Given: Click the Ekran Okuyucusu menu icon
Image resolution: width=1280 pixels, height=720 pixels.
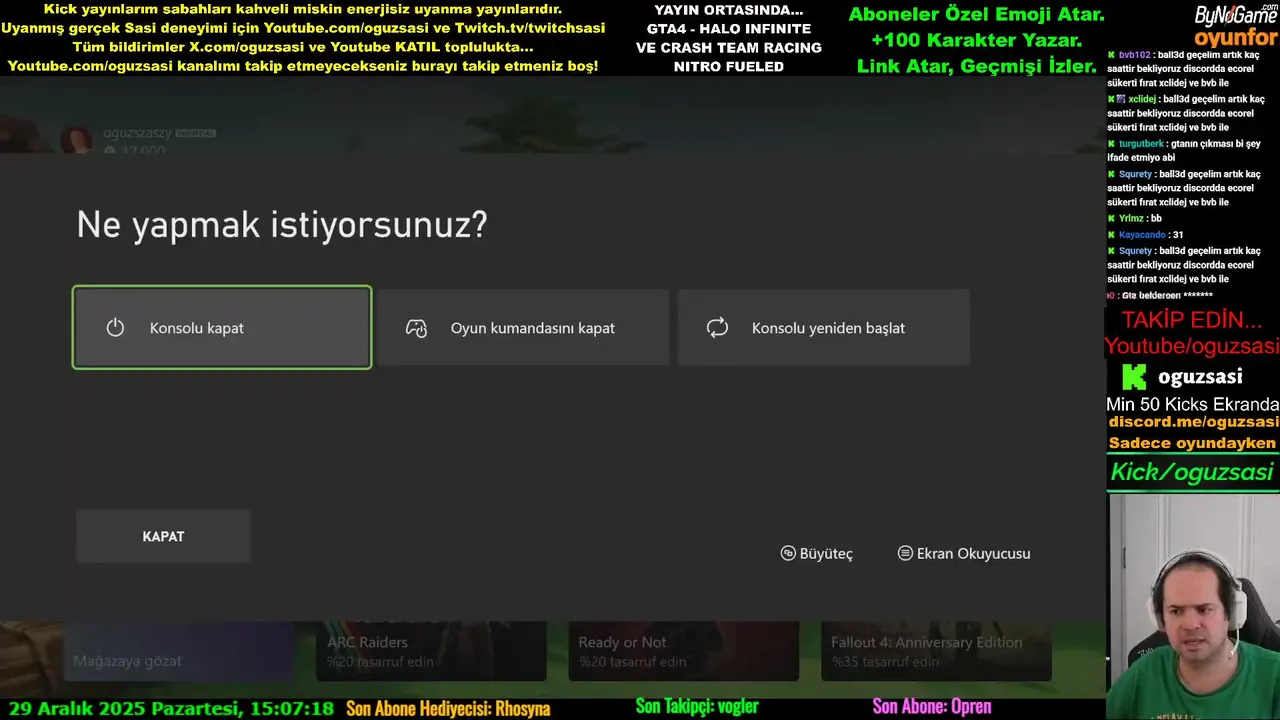Looking at the screenshot, I should tap(905, 553).
